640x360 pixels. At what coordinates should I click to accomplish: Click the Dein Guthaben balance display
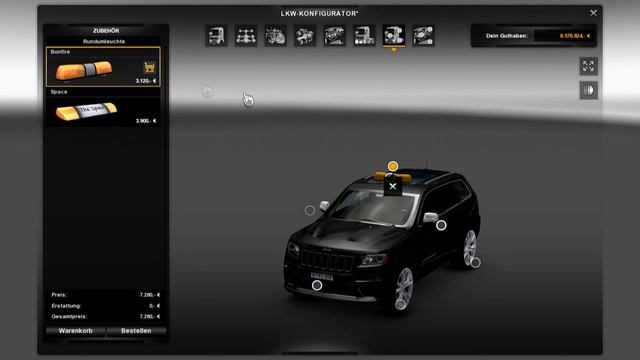click(534, 36)
